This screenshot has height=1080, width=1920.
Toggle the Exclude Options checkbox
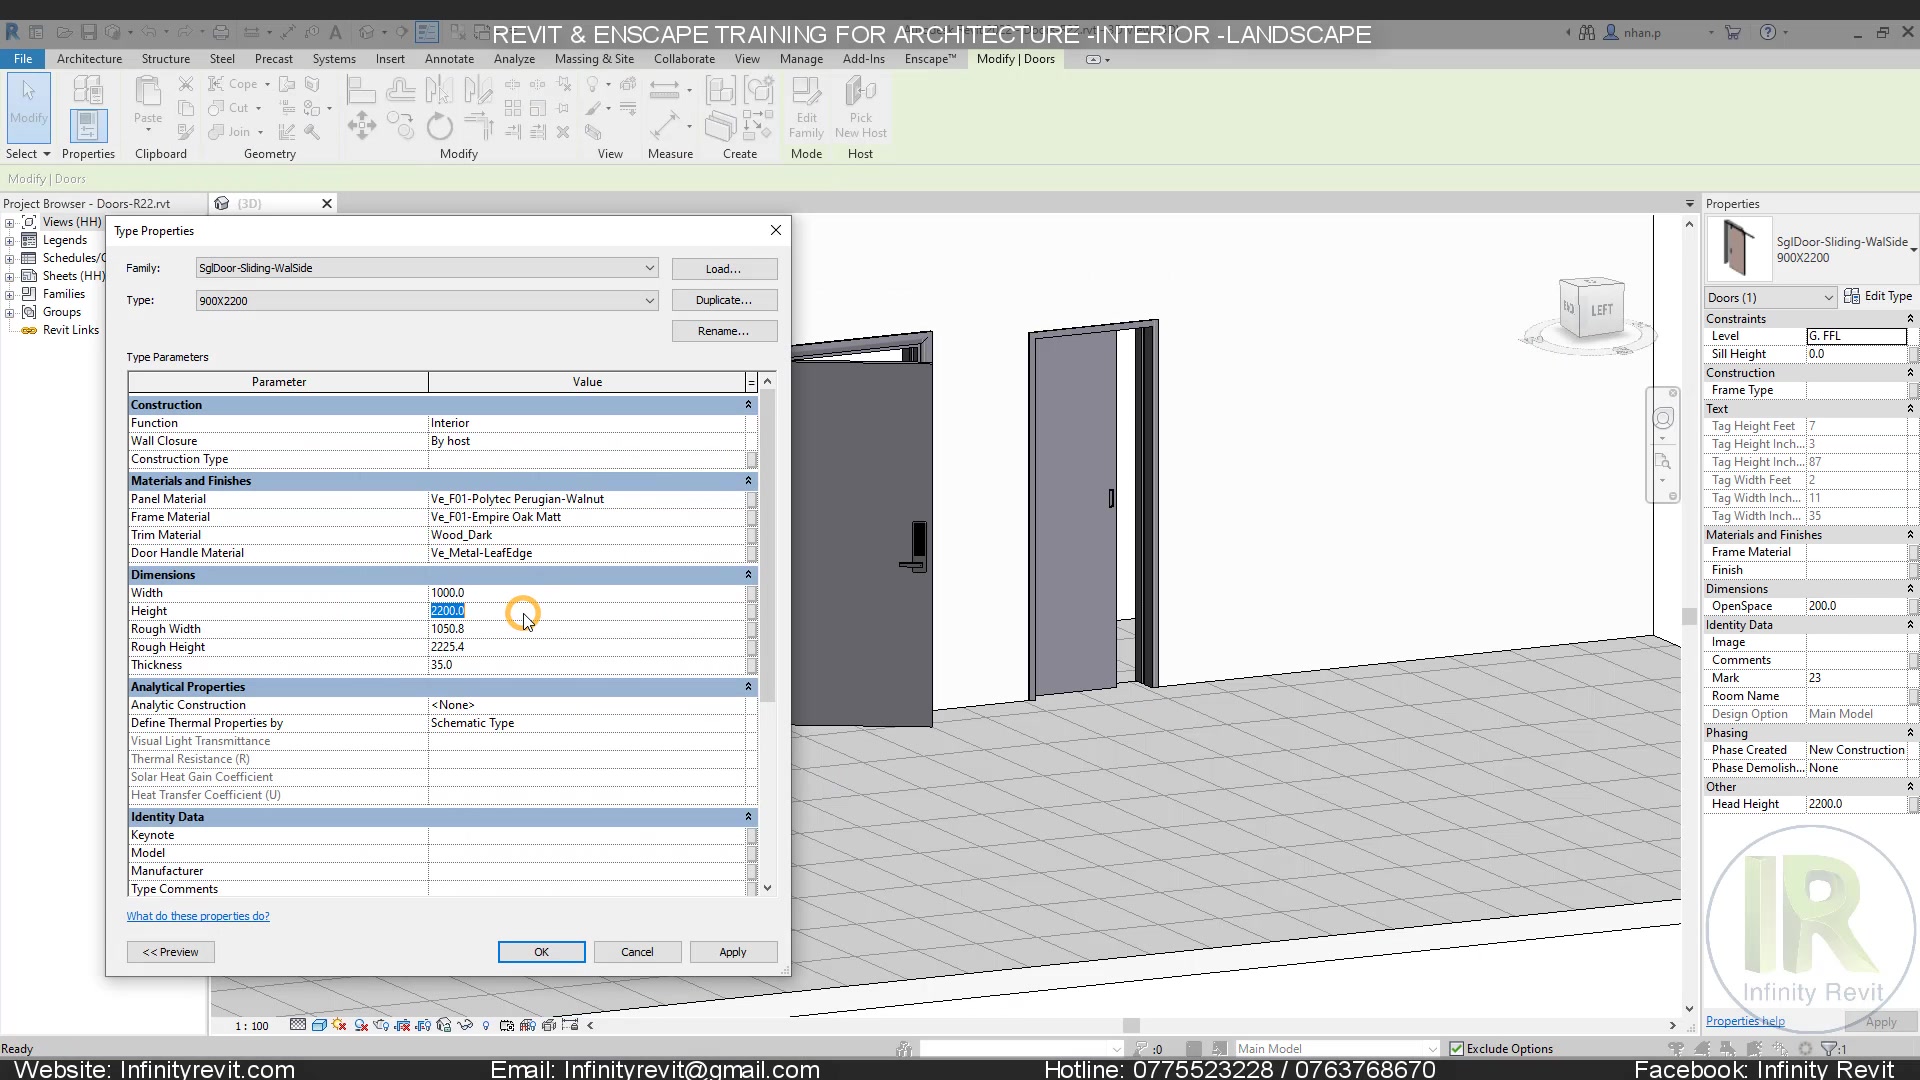(1457, 1049)
